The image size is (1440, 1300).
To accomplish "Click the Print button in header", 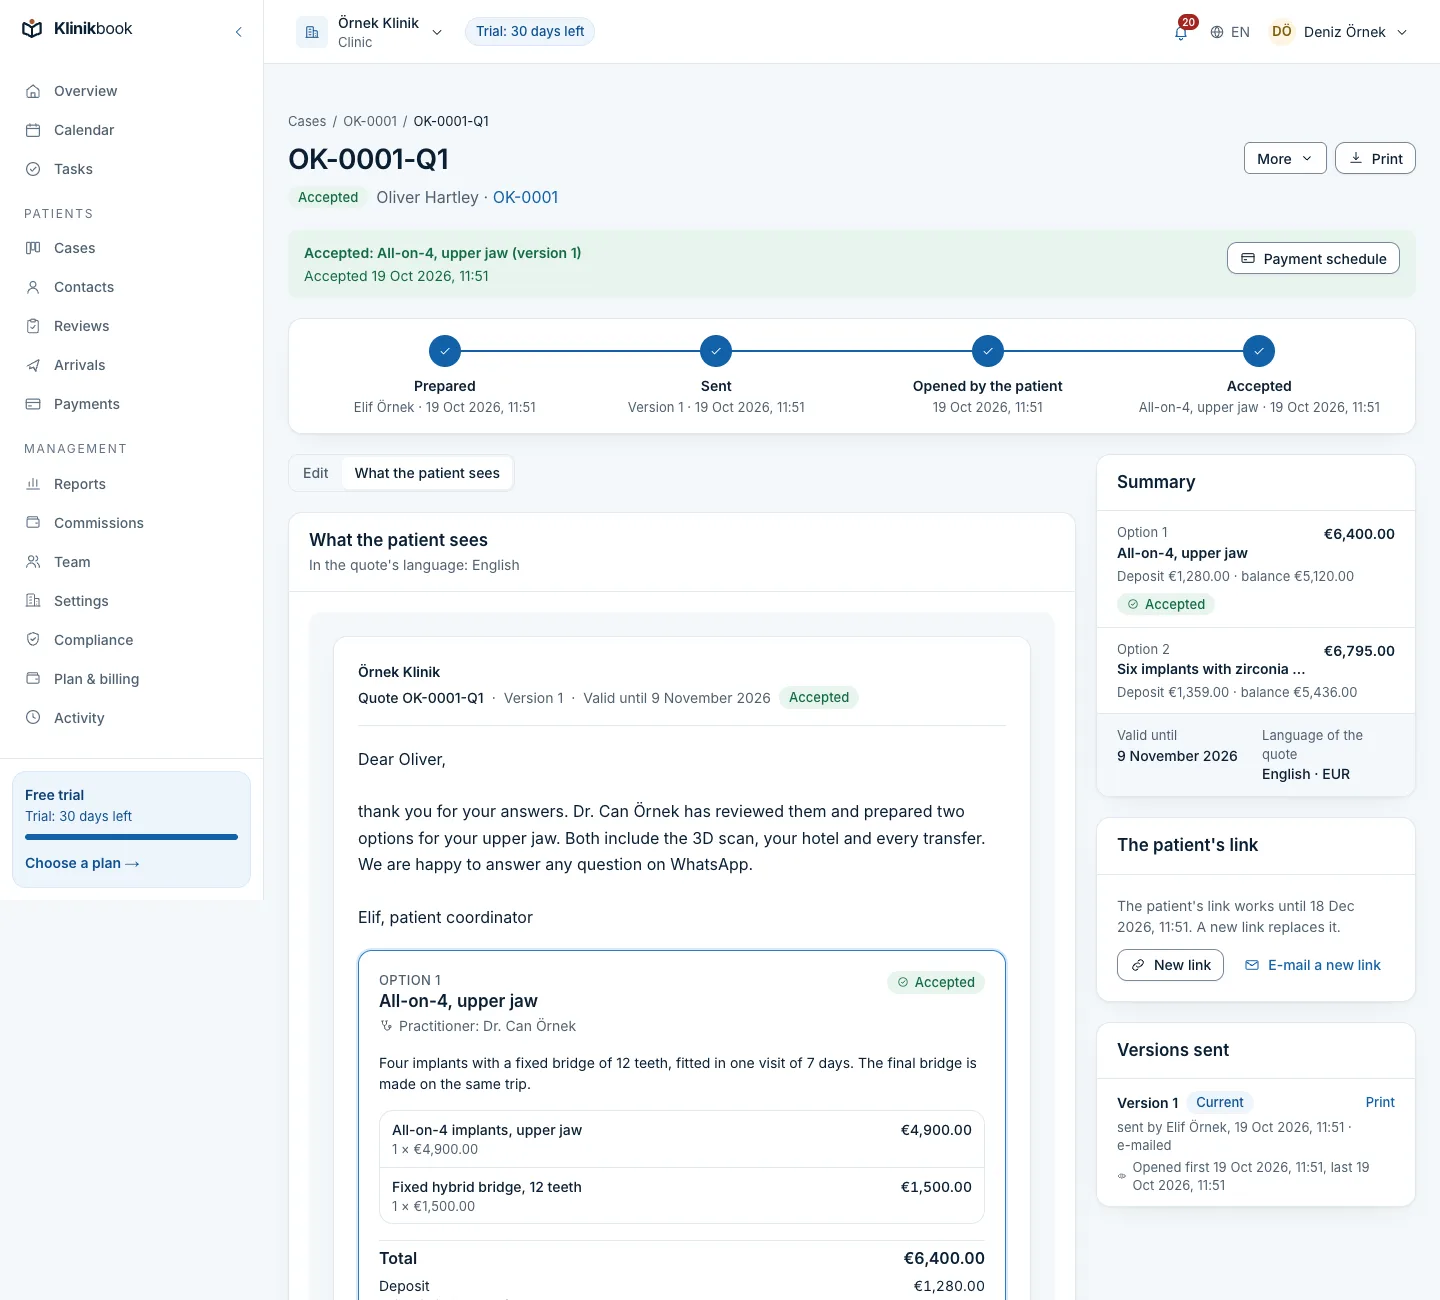I will click(1375, 158).
